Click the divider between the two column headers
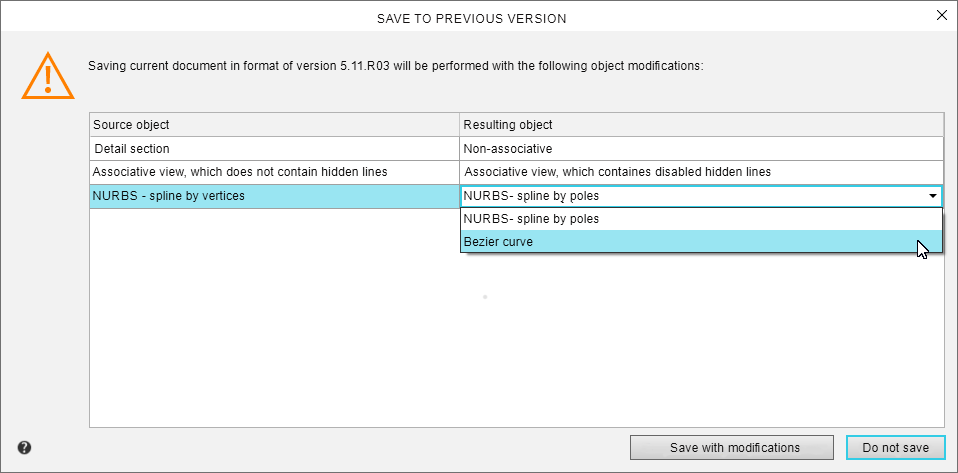Viewport: 958px width, 473px height. [459, 124]
